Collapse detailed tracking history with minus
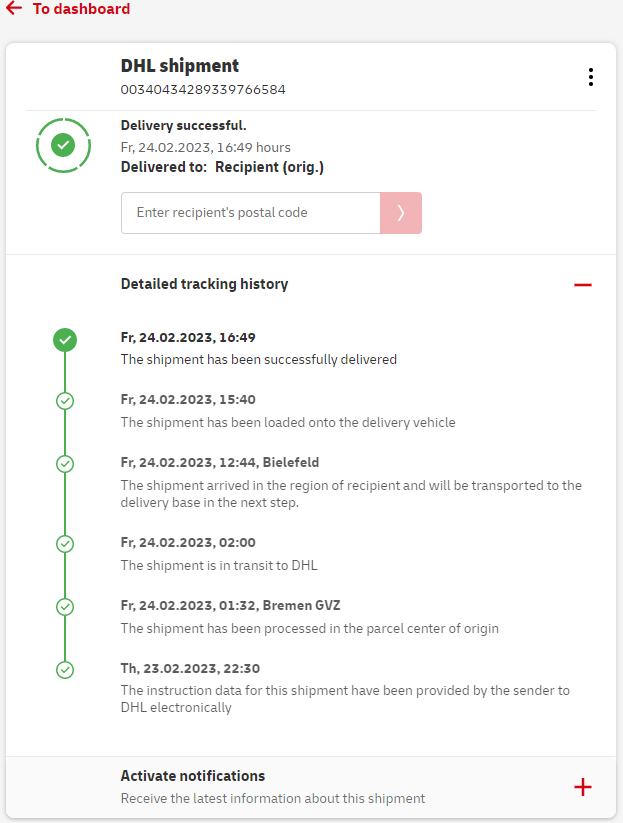Image resolution: width=623 pixels, height=823 pixels. pos(583,285)
